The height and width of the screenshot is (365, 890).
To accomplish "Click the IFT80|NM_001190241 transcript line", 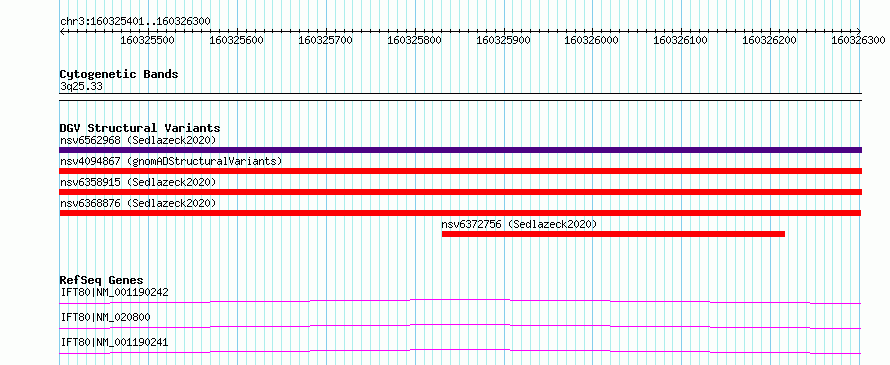I will pyautogui.click(x=460, y=351).
